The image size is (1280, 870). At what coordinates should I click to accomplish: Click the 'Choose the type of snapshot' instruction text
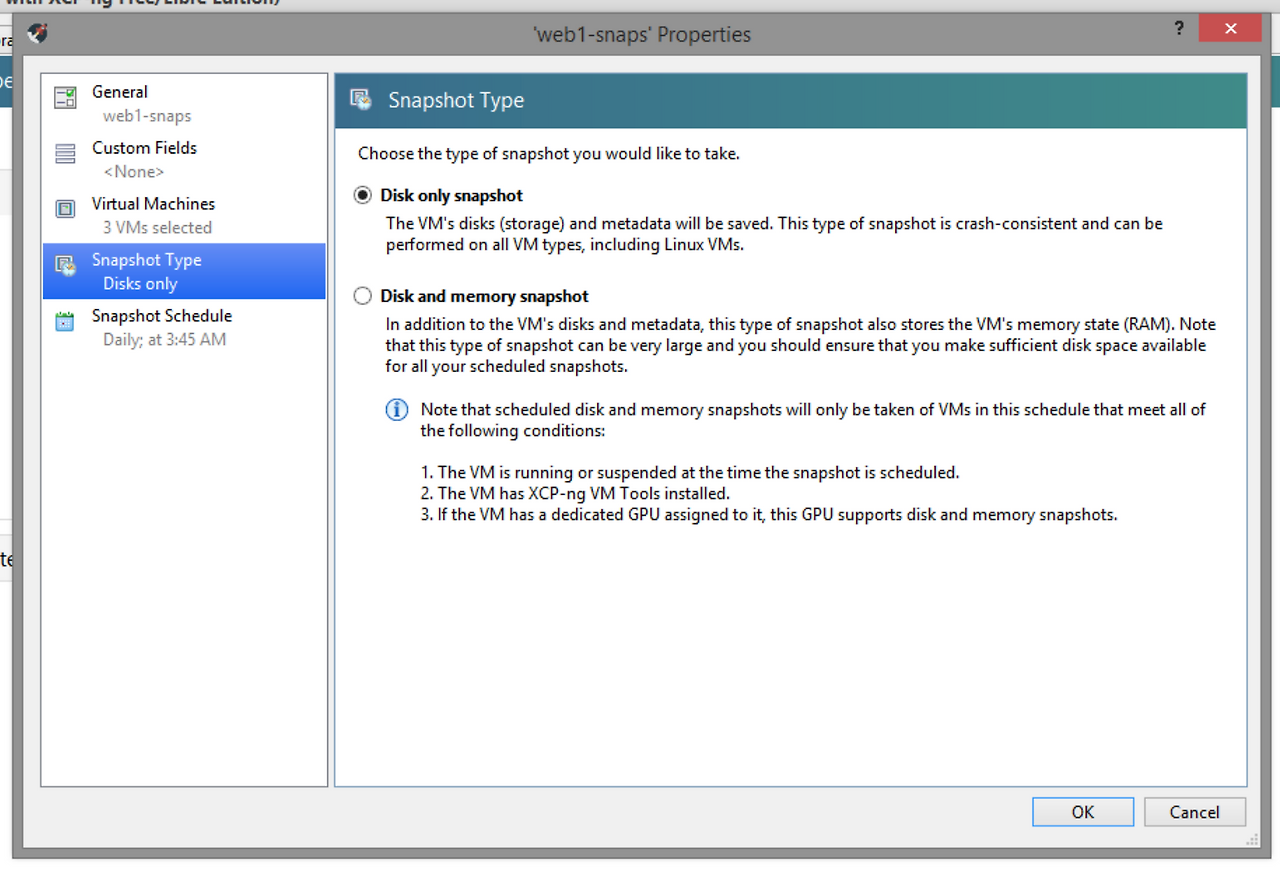click(x=549, y=154)
